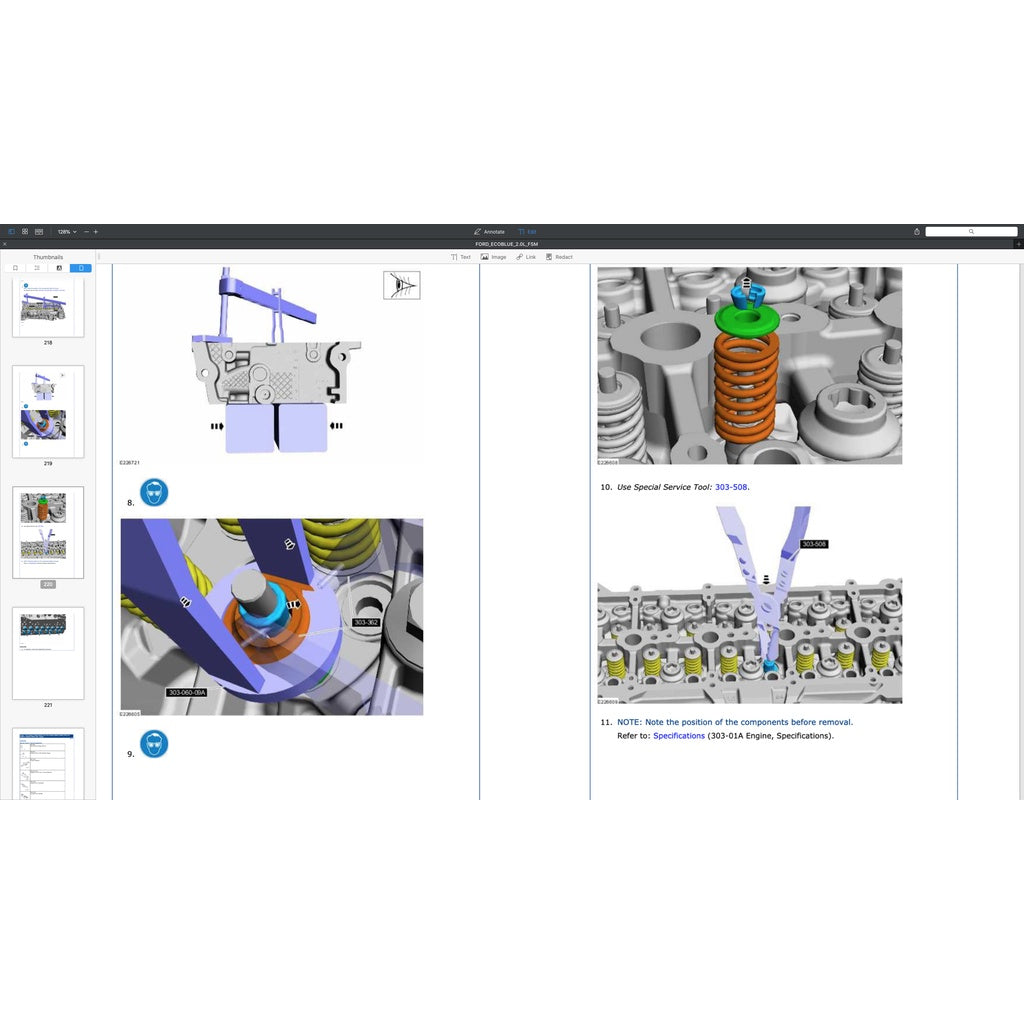The height and width of the screenshot is (1024, 1024).
Task: Select the Link tool
Action: point(526,257)
